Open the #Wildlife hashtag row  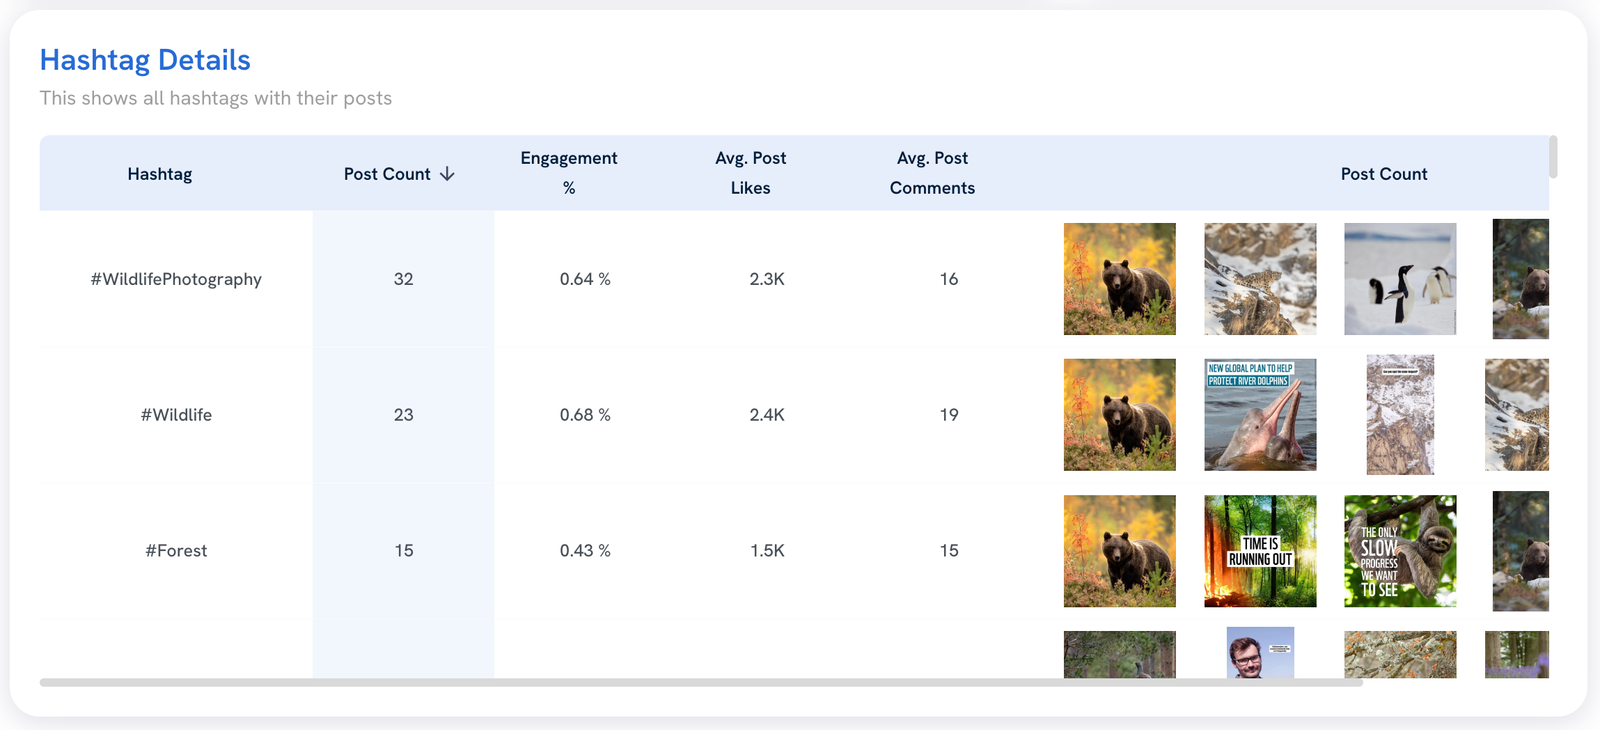[176, 415]
